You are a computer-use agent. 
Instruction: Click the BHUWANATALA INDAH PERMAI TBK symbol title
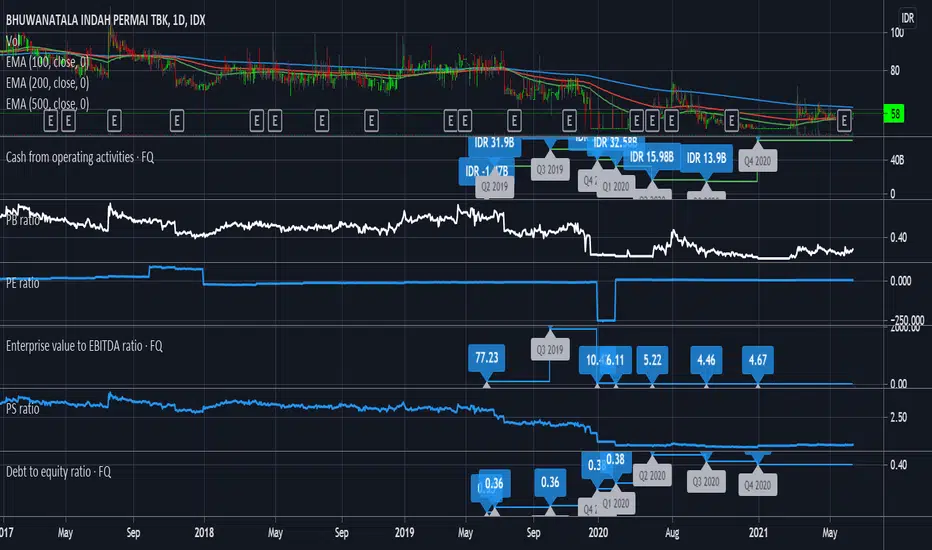coord(105,20)
